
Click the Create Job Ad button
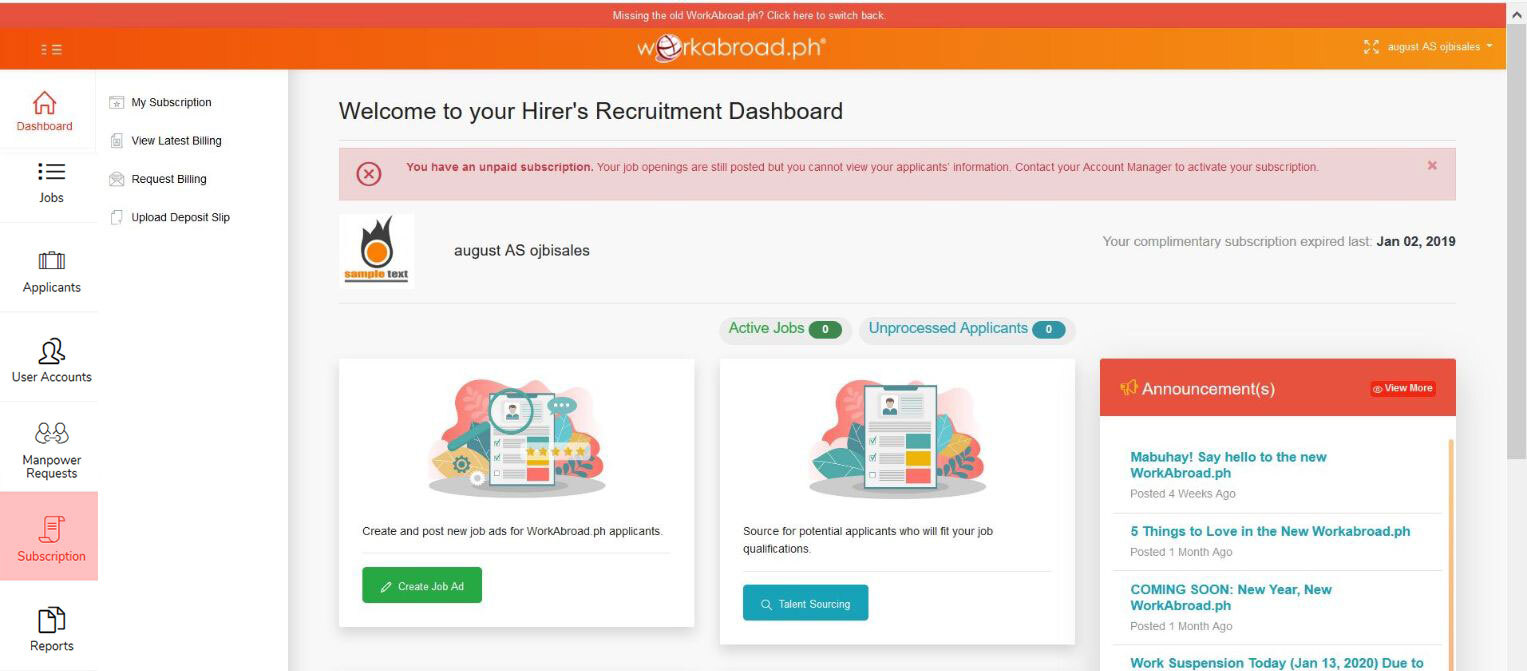click(421, 585)
